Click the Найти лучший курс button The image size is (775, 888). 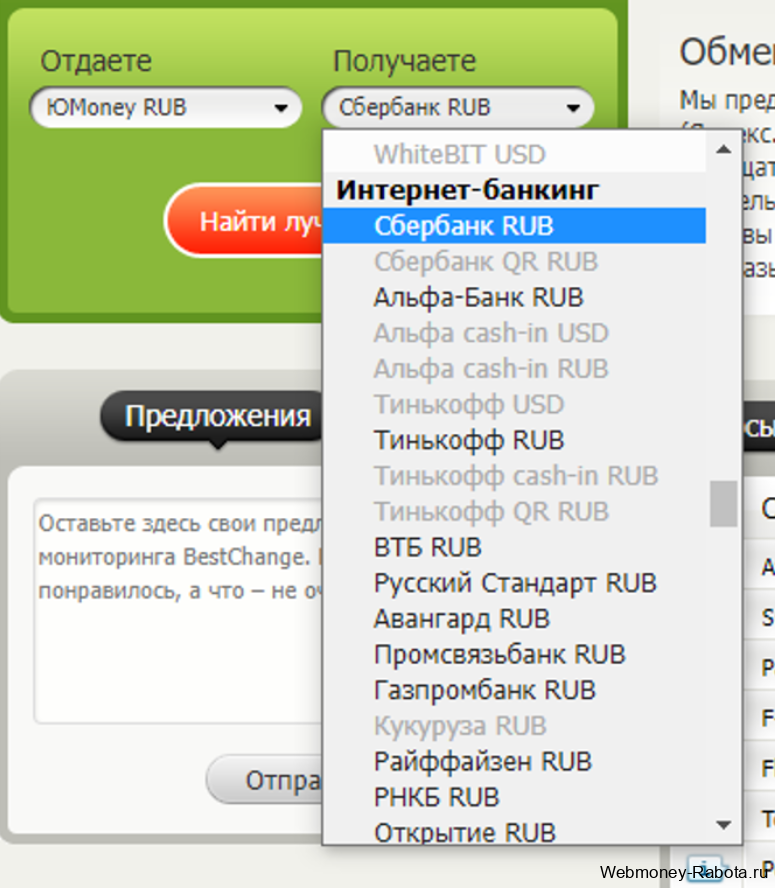click(x=244, y=221)
